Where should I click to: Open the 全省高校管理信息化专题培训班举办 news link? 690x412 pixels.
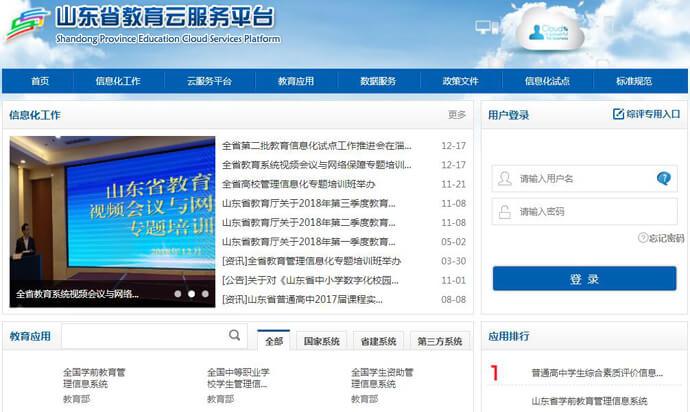tap(298, 184)
